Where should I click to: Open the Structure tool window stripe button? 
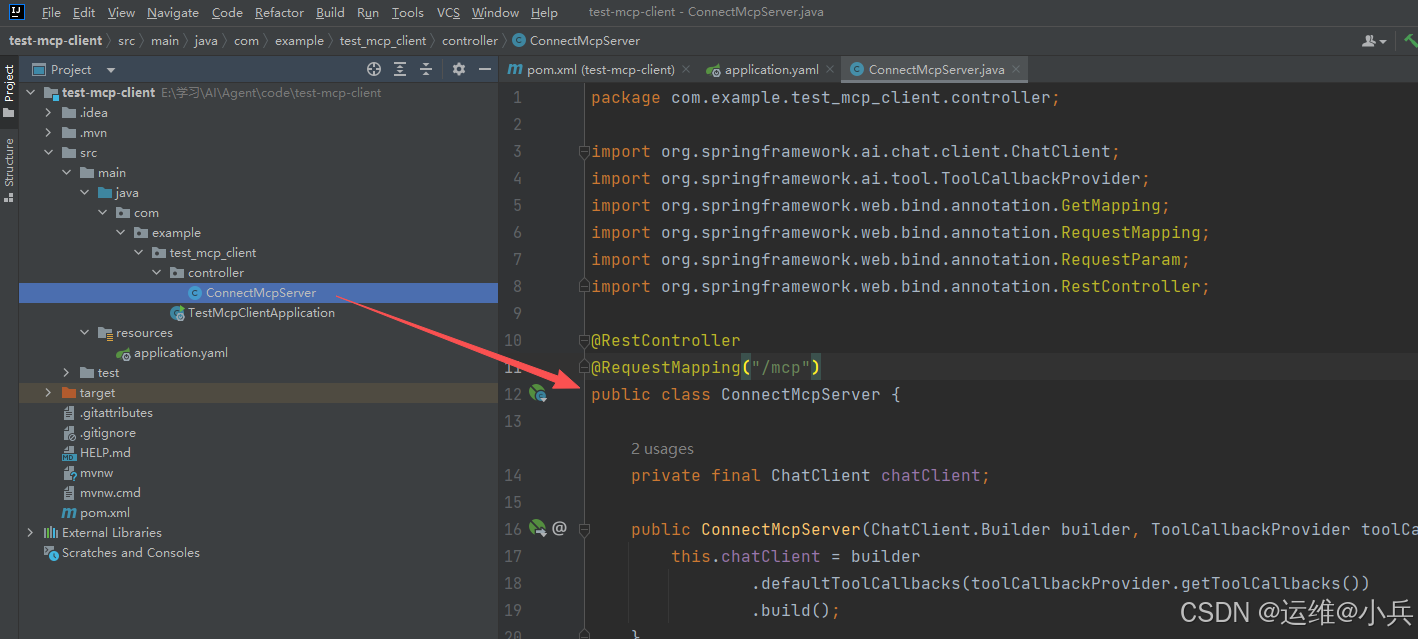point(9,170)
